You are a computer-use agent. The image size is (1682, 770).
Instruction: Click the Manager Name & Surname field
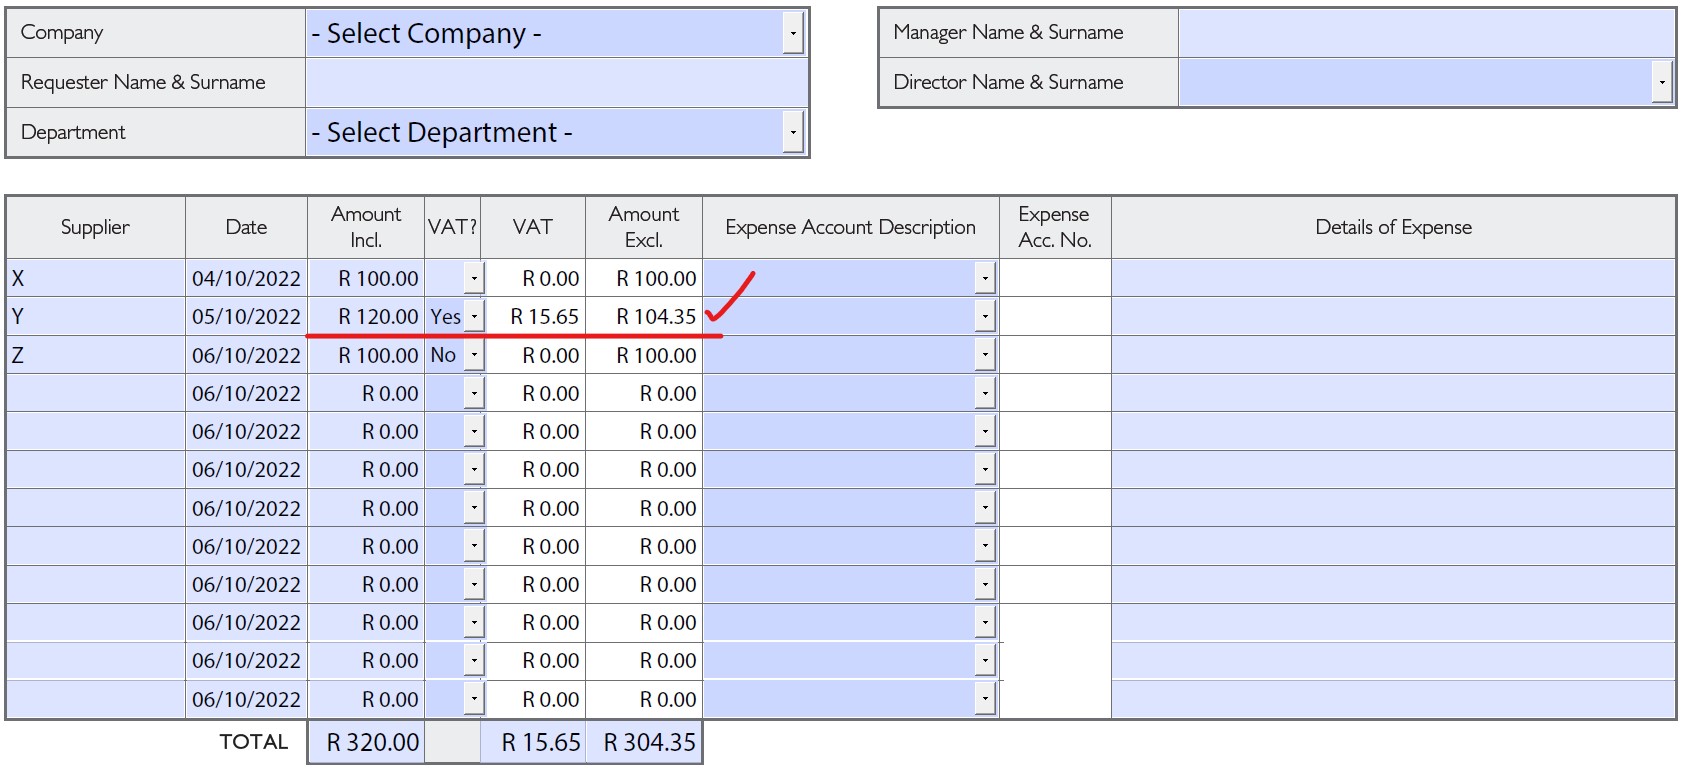1425,32
